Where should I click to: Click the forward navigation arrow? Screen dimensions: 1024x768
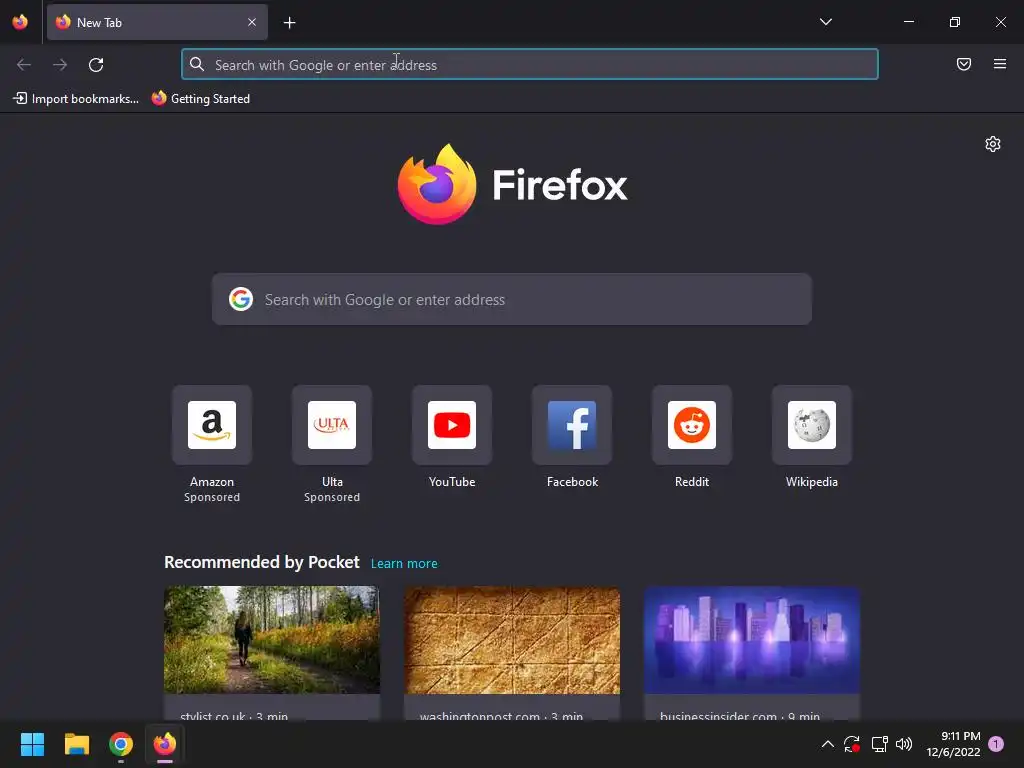[x=60, y=65]
